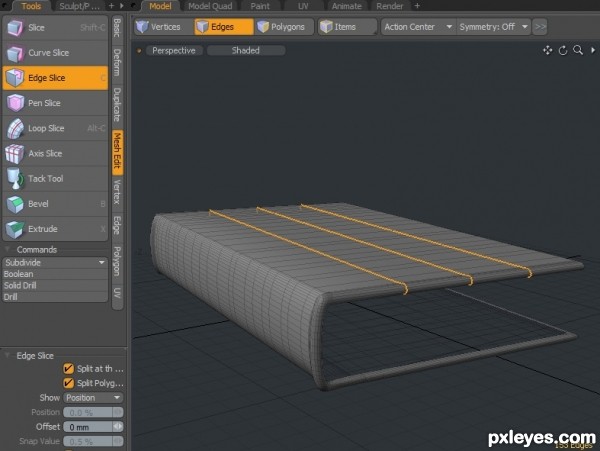600x451 pixels.
Task: Open the Duplicate vertical tab
Action: pos(117,105)
